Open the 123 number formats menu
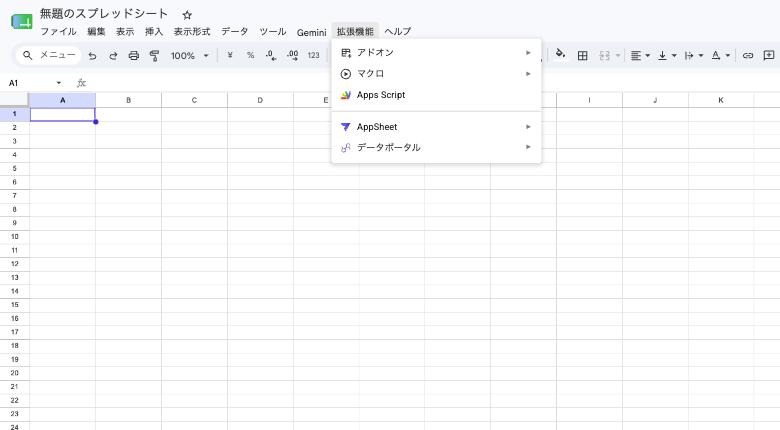The image size is (780, 430). coord(313,55)
